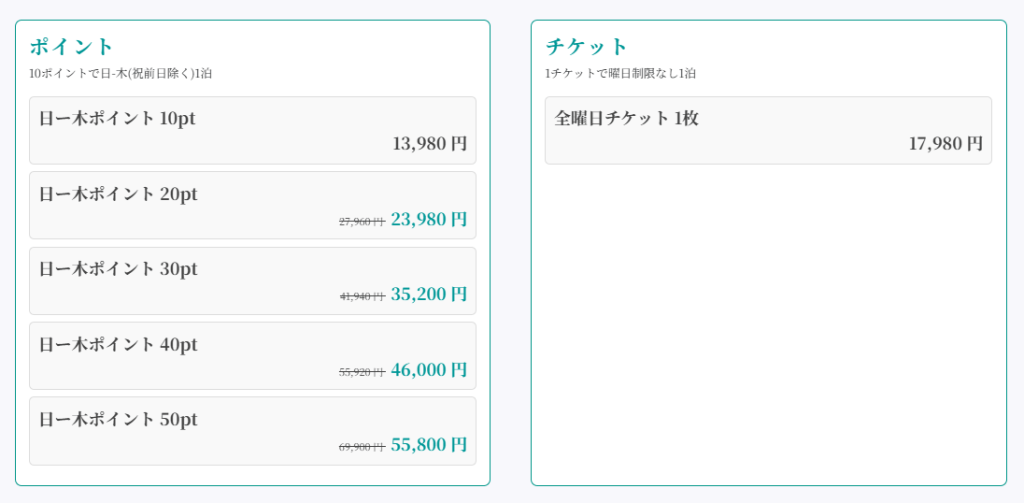Click the struck-through 55,920 円 price
This screenshot has width=1024, height=503.
361,372
